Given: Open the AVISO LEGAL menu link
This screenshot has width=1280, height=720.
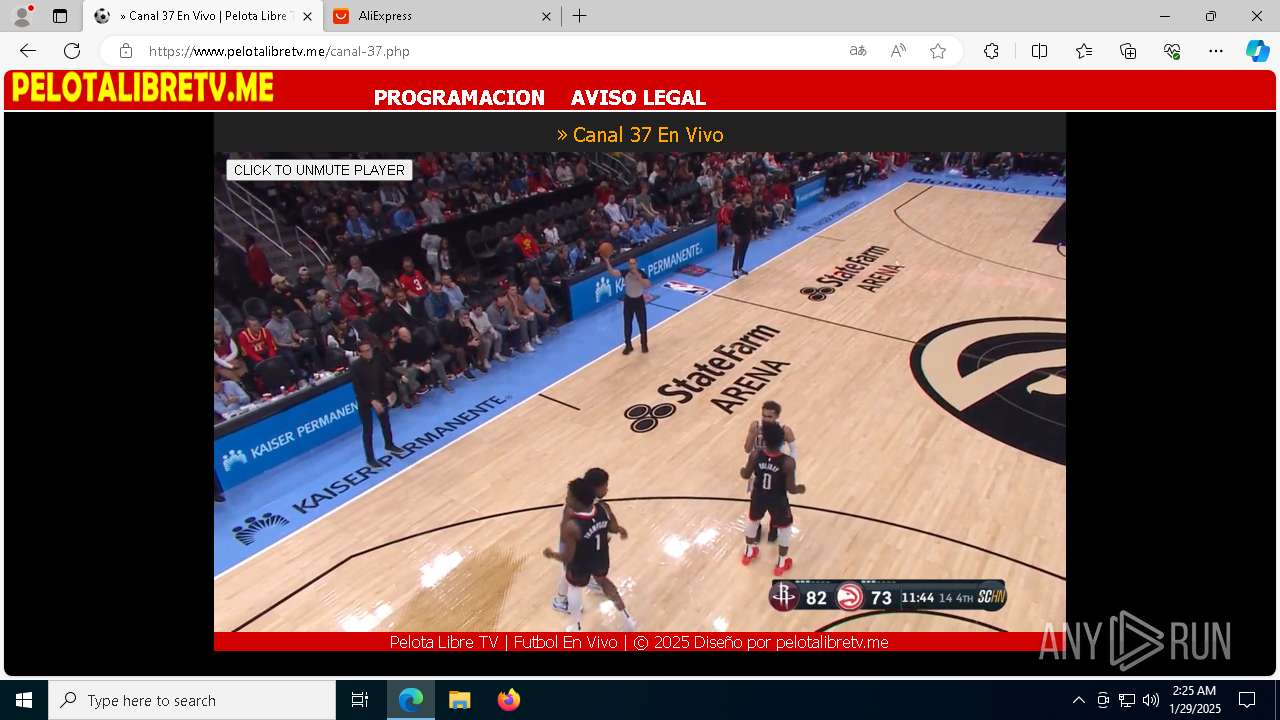Looking at the screenshot, I should point(638,98).
